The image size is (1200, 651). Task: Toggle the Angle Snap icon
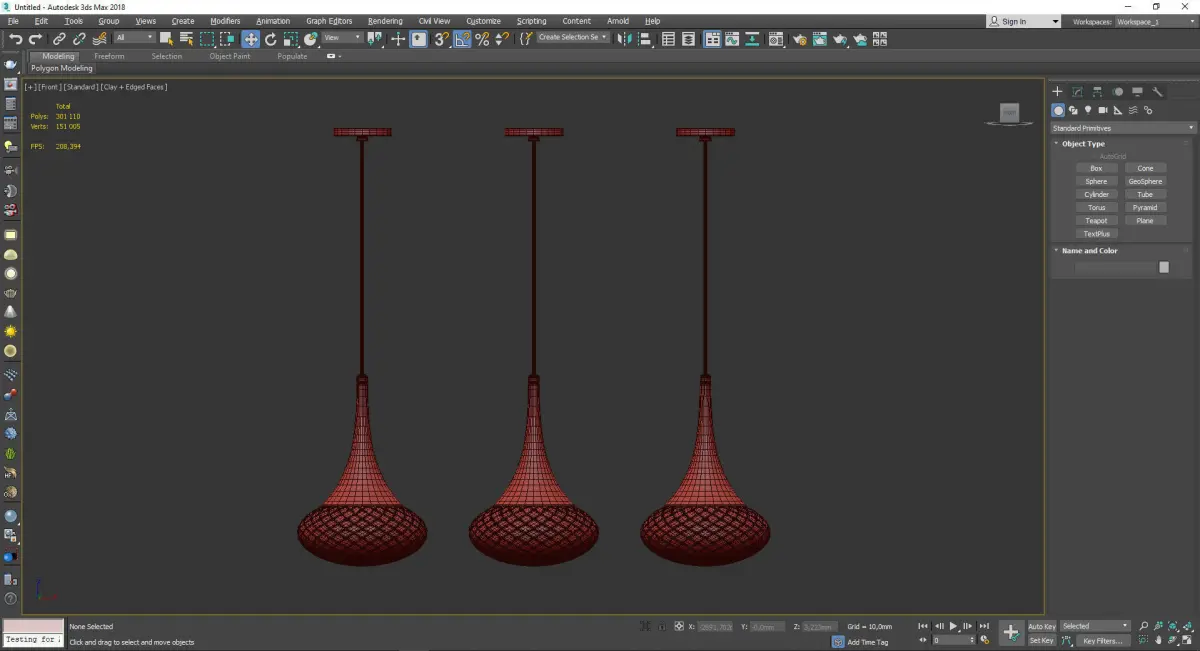(462, 39)
